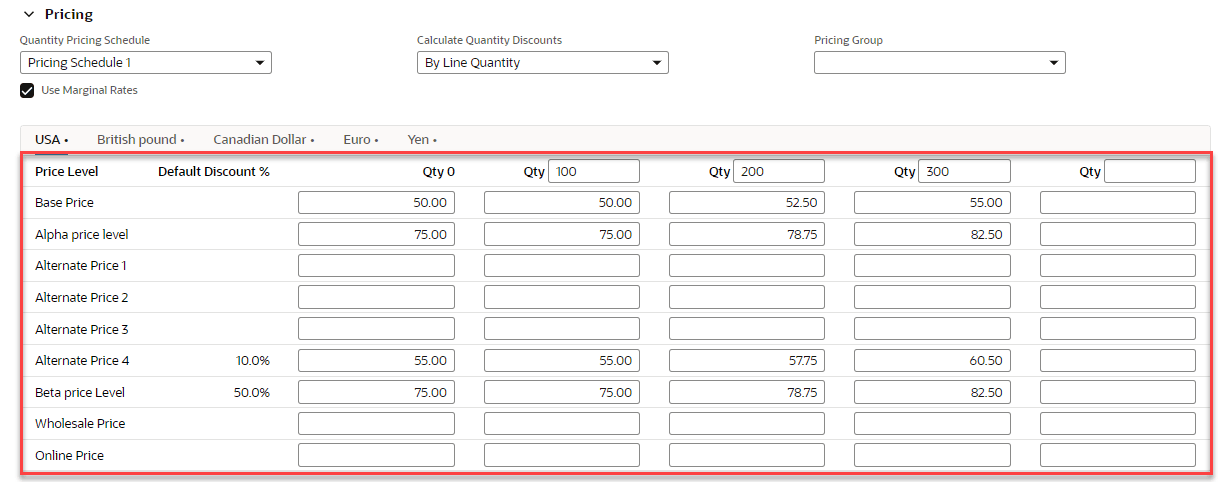1223x482 pixels.
Task: Click Alternate Price 4 field showing 60.50
Action: (x=932, y=361)
